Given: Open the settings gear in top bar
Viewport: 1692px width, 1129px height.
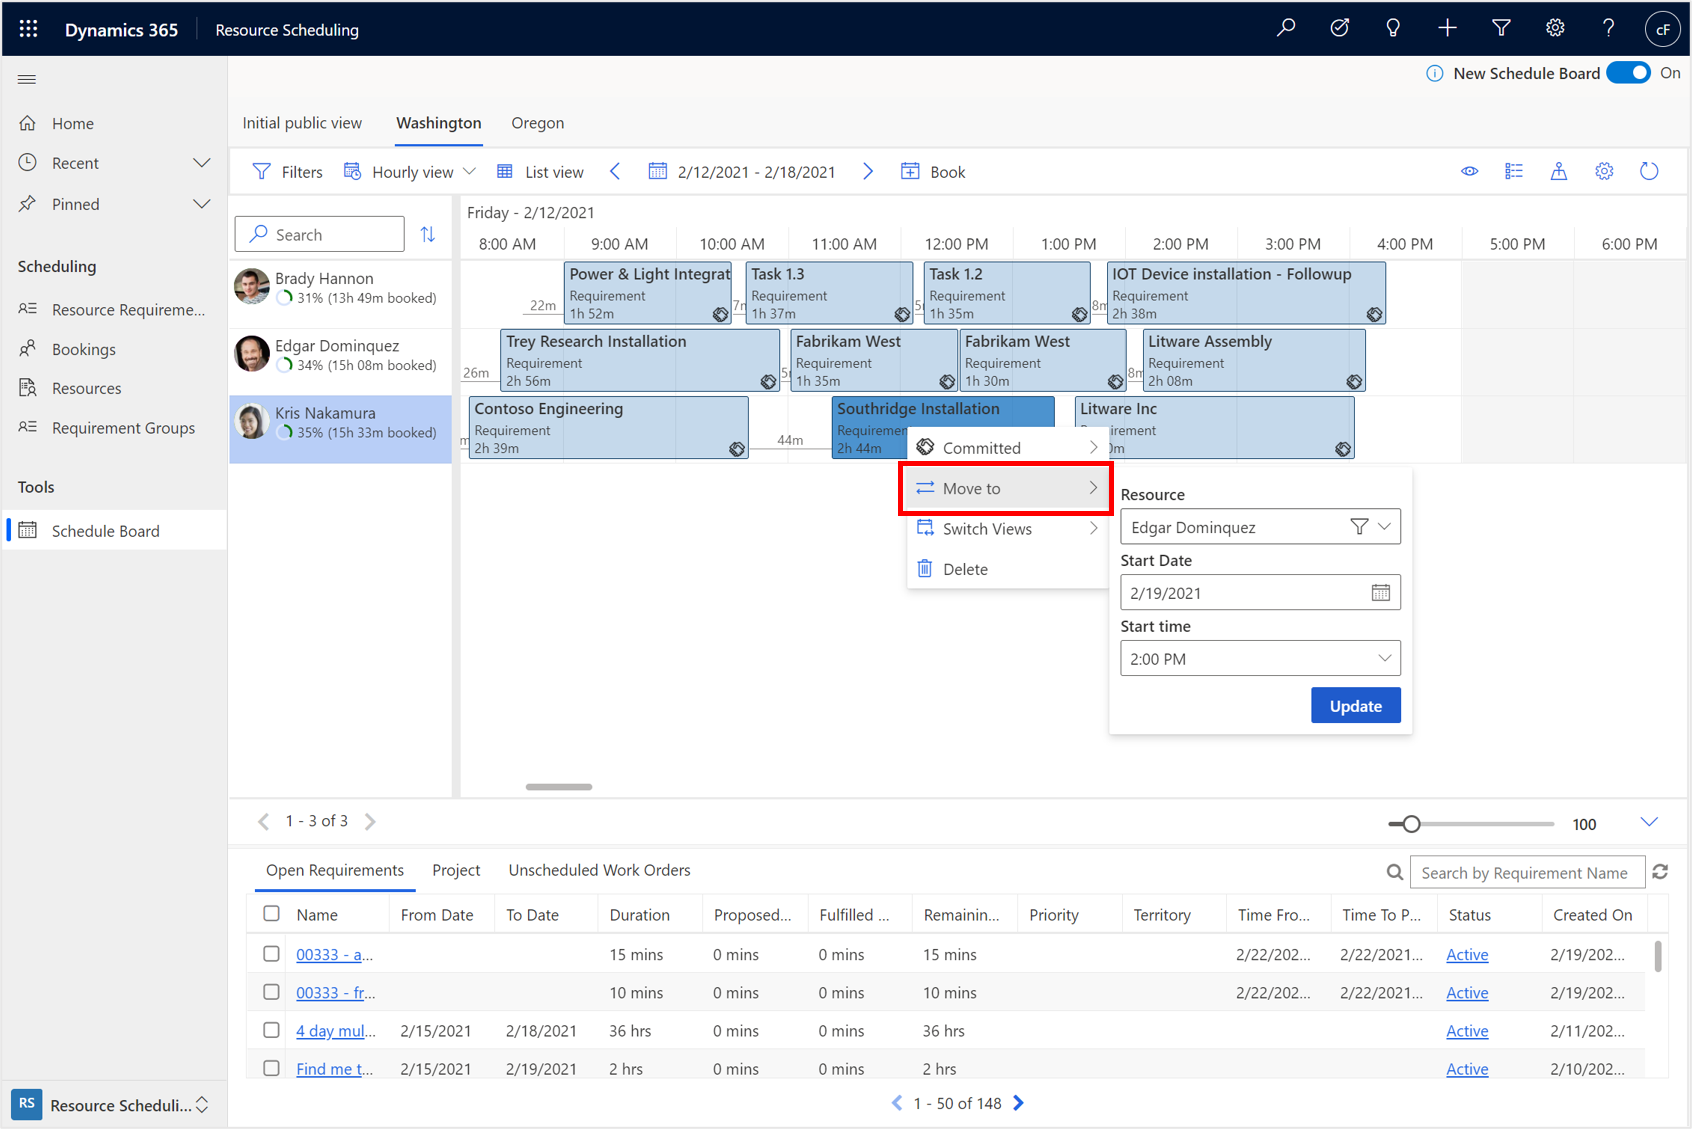Looking at the screenshot, I should [1555, 29].
